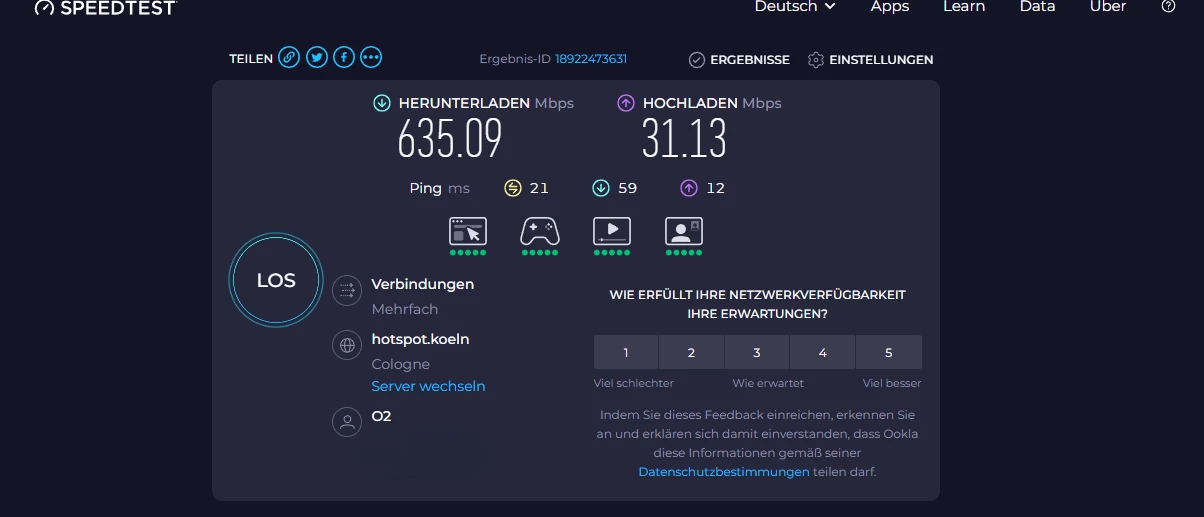Click the upload latency icon beside 12

click(689, 188)
